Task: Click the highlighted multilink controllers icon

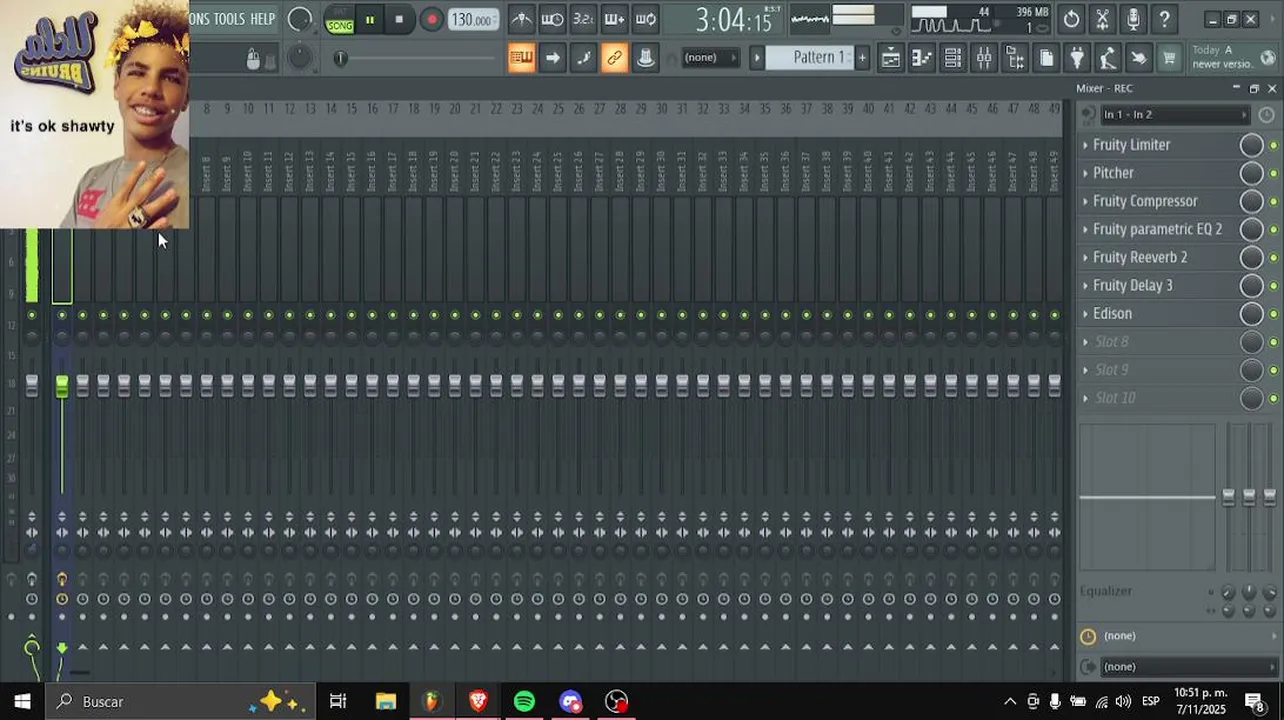Action: 614,58
